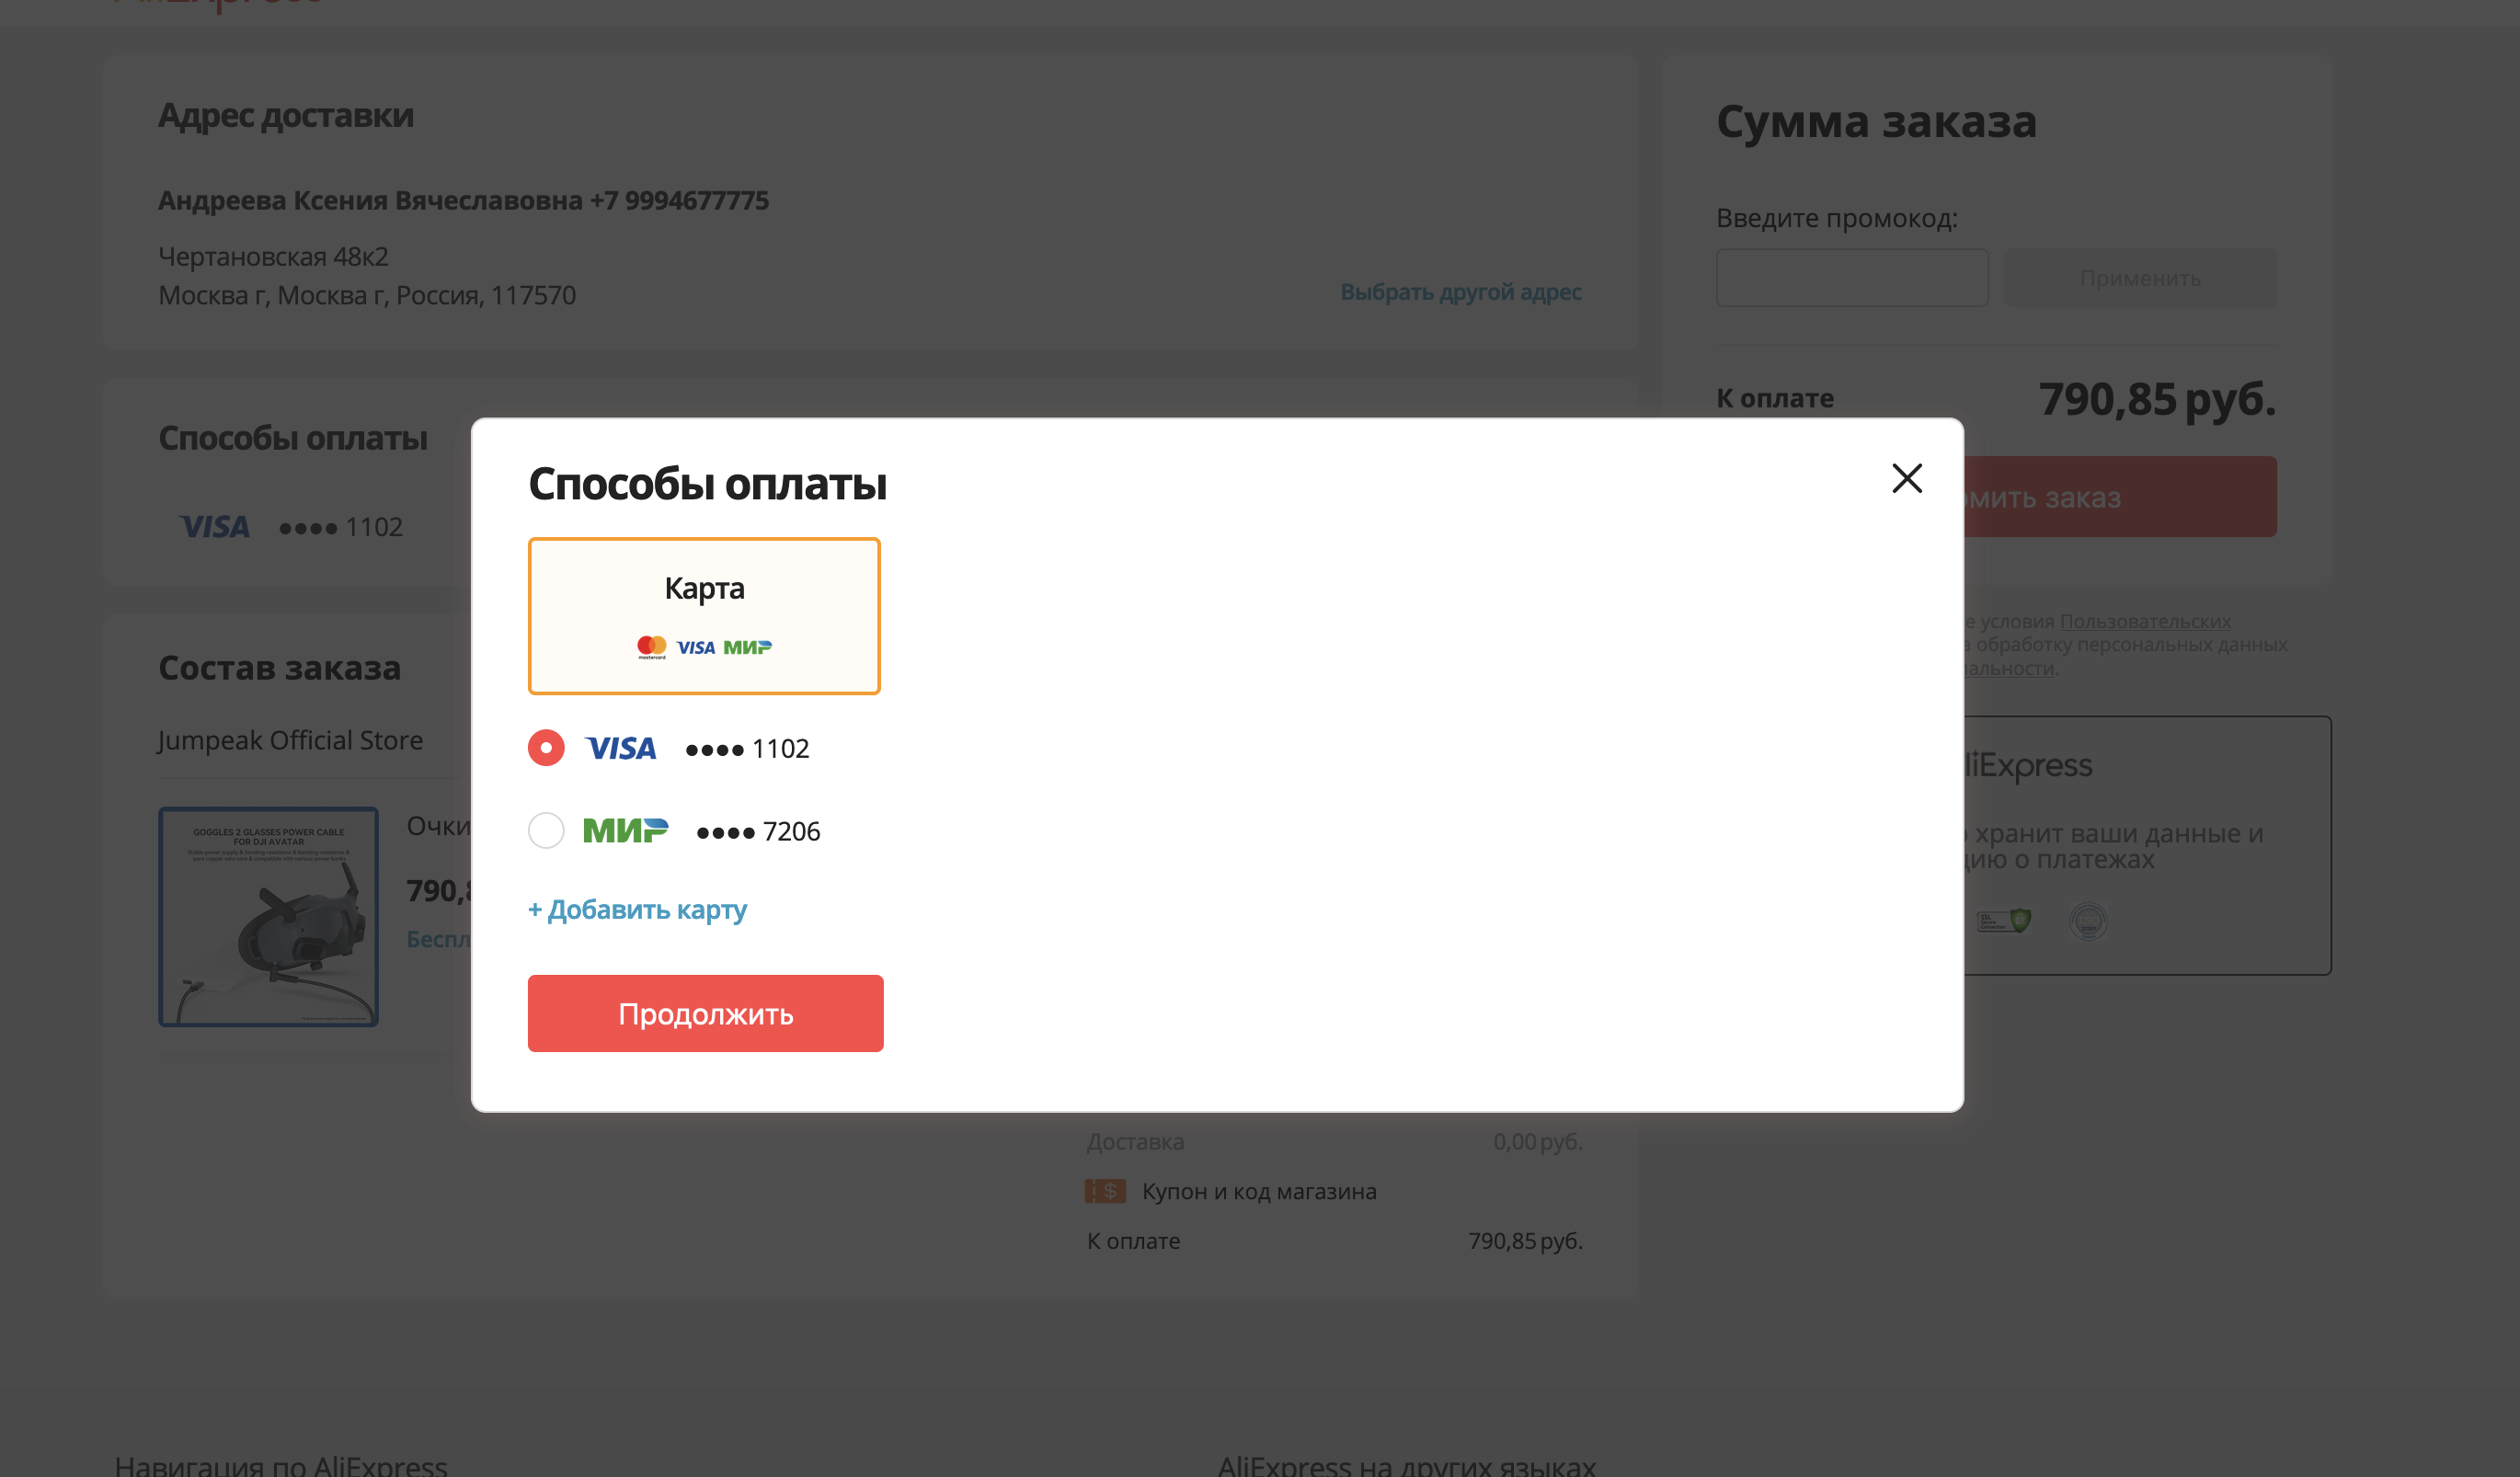Choose the Карта payment type tile
Viewport: 2520px width, 1477px height.
point(704,616)
